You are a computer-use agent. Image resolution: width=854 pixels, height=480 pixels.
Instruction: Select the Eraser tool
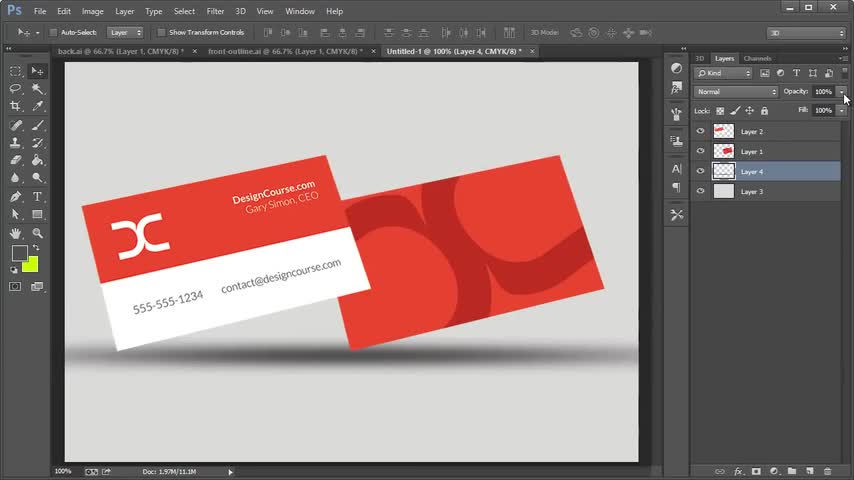point(15,160)
